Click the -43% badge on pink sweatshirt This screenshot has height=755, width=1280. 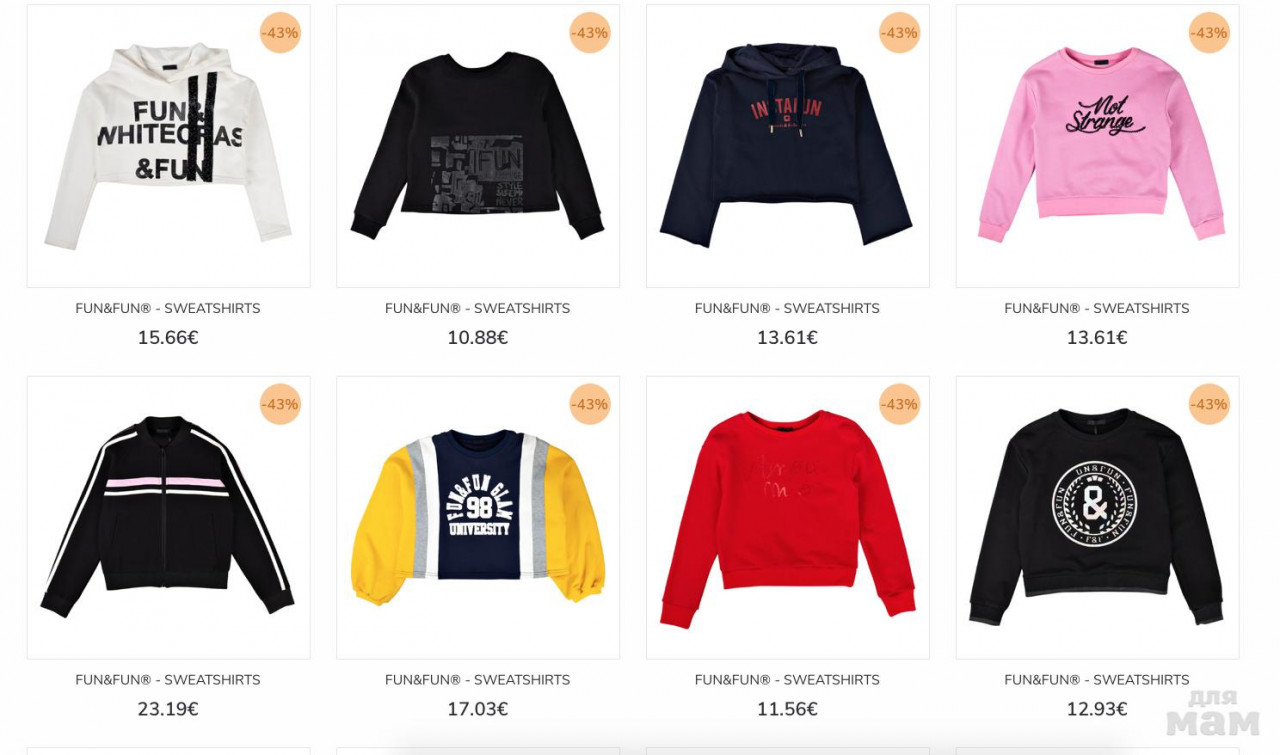(x=1209, y=33)
